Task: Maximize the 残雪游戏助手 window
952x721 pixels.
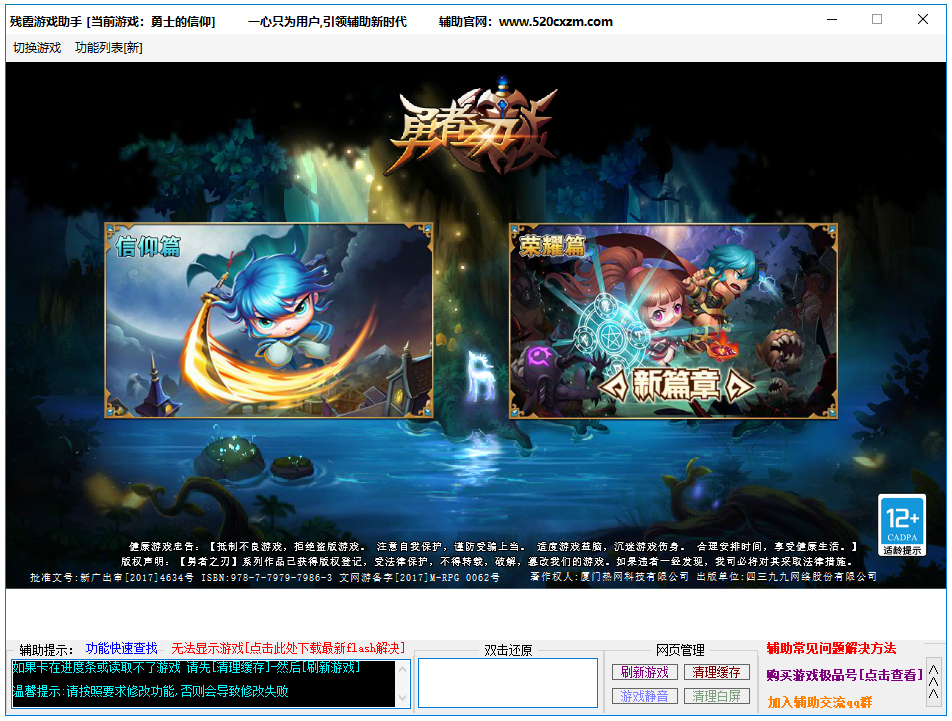Action: [x=877, y=20]
